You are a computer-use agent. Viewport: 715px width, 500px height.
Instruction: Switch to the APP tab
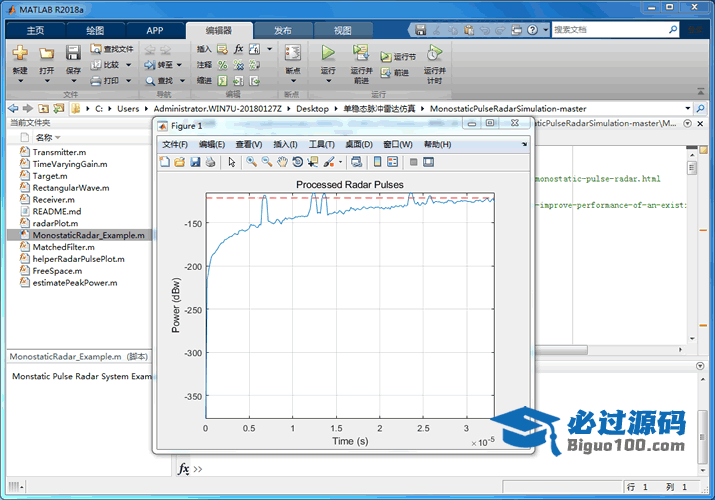[155, 31]
